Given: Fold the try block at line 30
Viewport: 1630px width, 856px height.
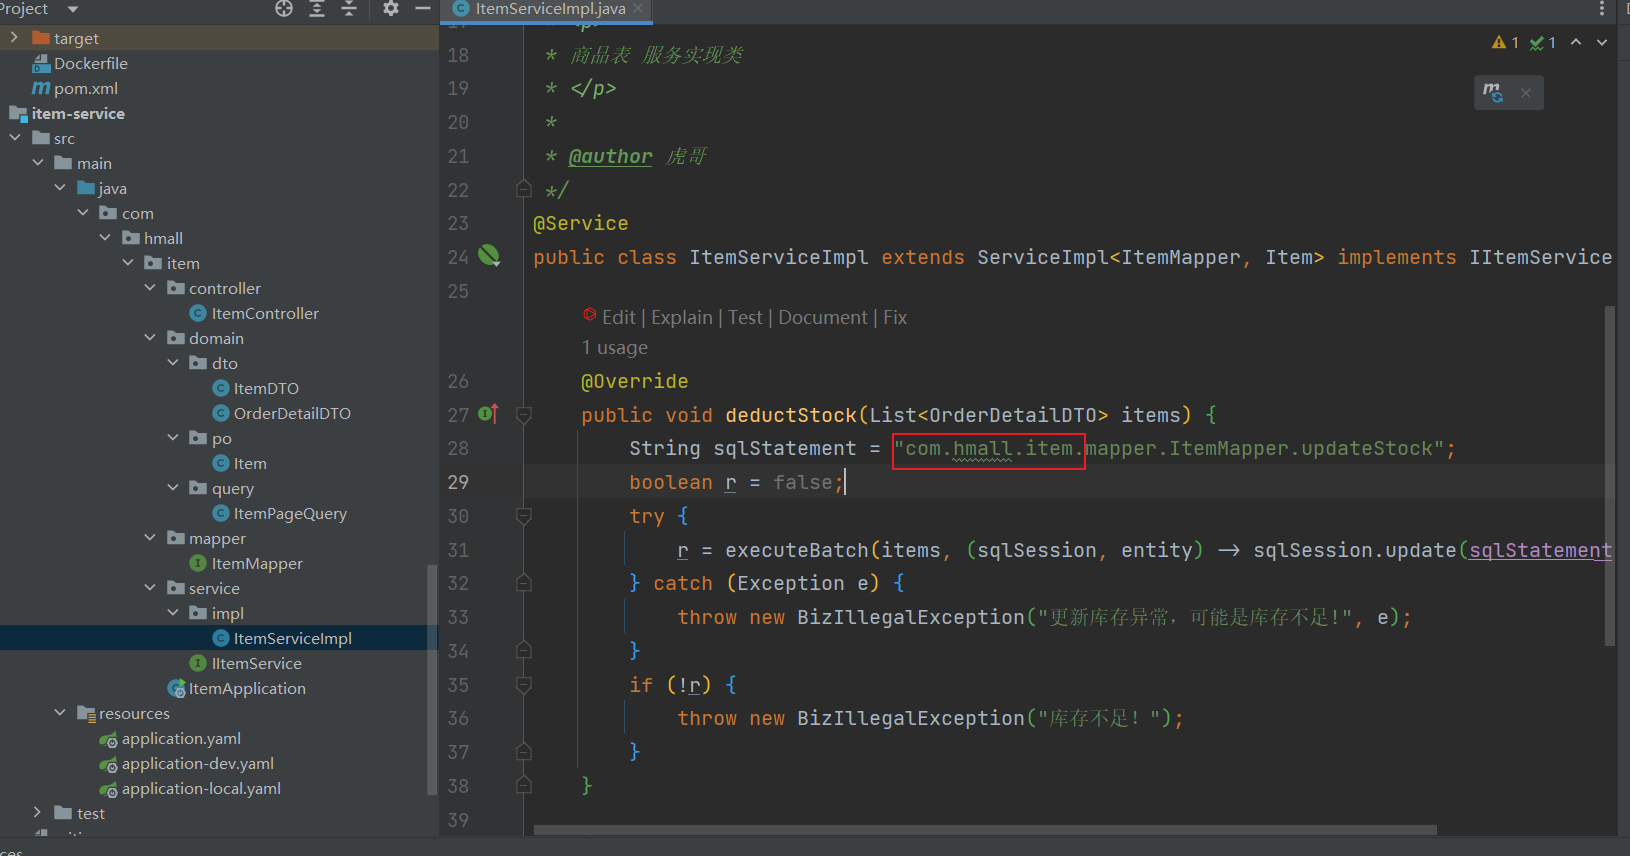Looking at the screenshot, I should [523, 516].
